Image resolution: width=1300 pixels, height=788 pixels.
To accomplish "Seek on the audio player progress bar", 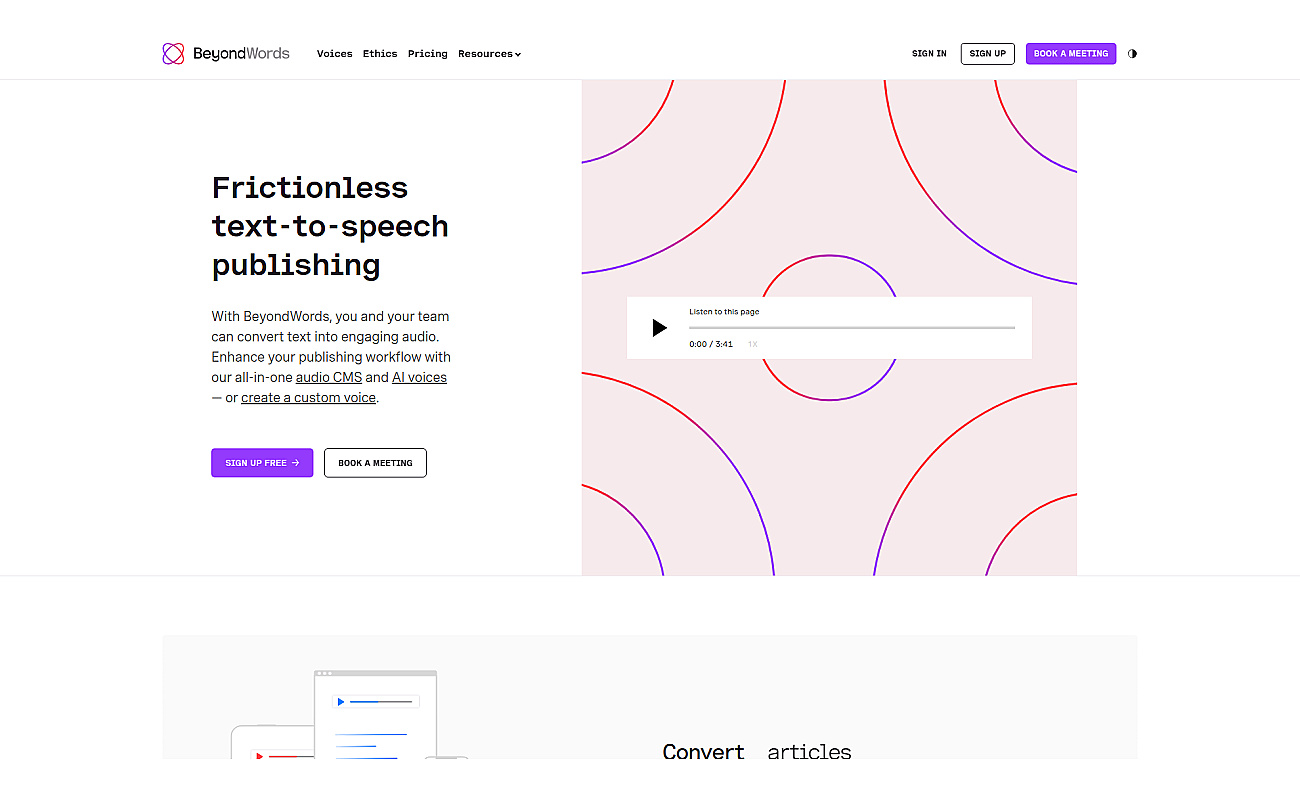I will [852, 327].
